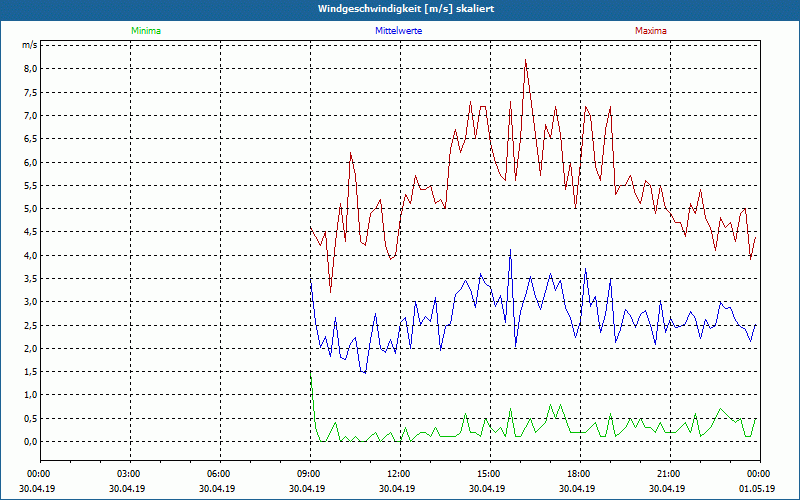Click the 6,5 y-axis value
This screenshot has height=500, width=800.
click(x=31, y=139)
